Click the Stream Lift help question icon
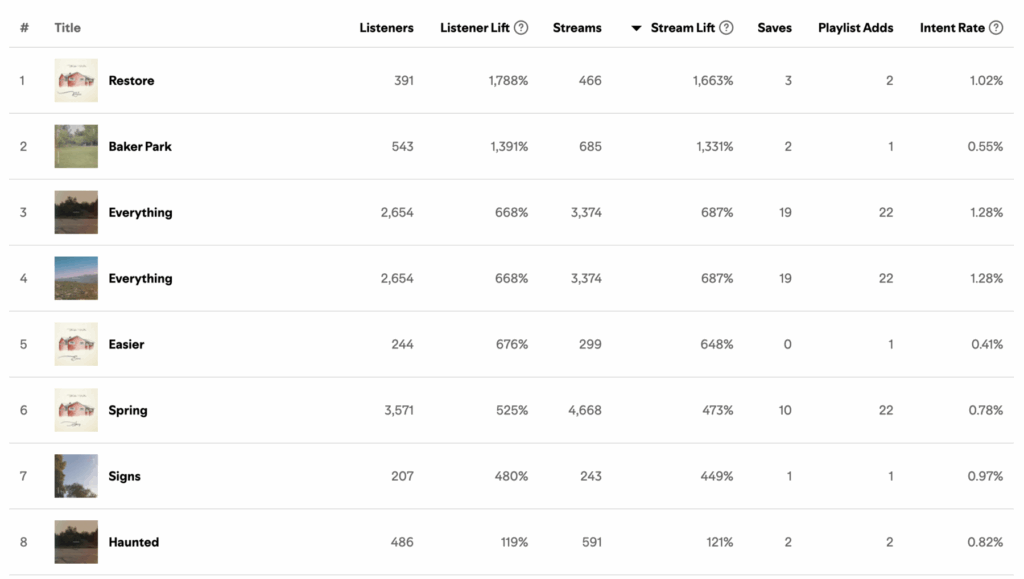This screenshot has width=1024, height=579. point(726,27)
